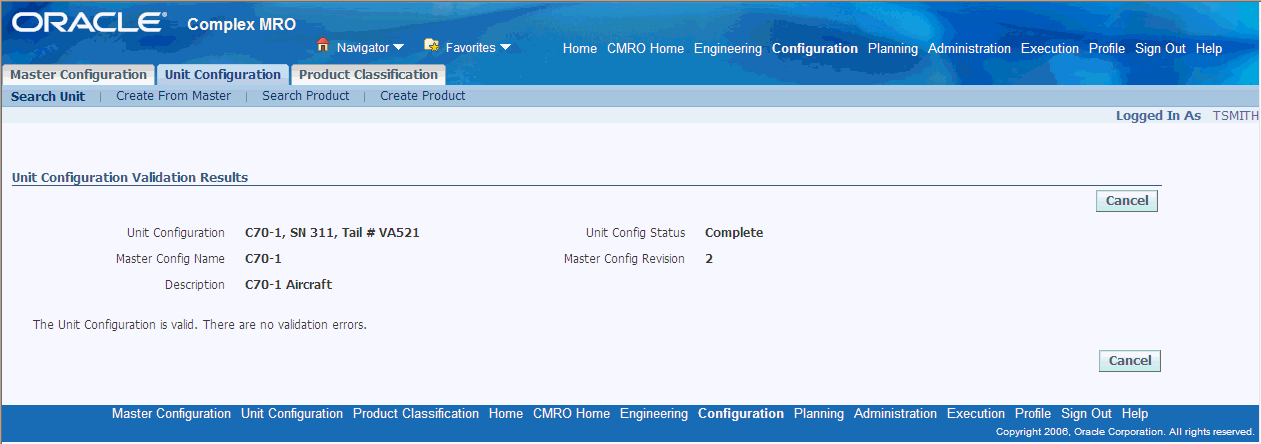1261x444 pixels.
Task: Click the description 'C70-1 Aircraft'
Action: (289, 285)
